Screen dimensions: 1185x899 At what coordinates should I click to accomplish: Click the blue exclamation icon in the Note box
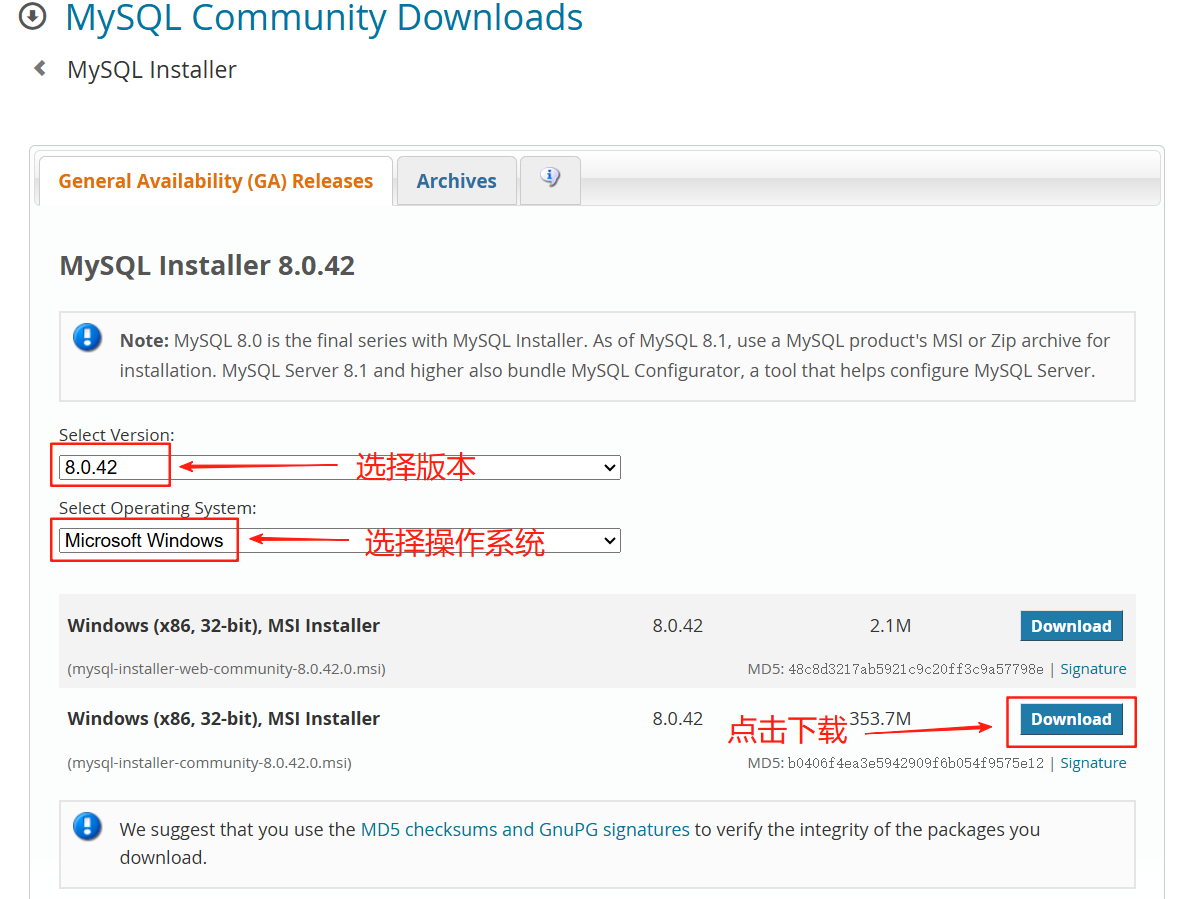point(88,337)
